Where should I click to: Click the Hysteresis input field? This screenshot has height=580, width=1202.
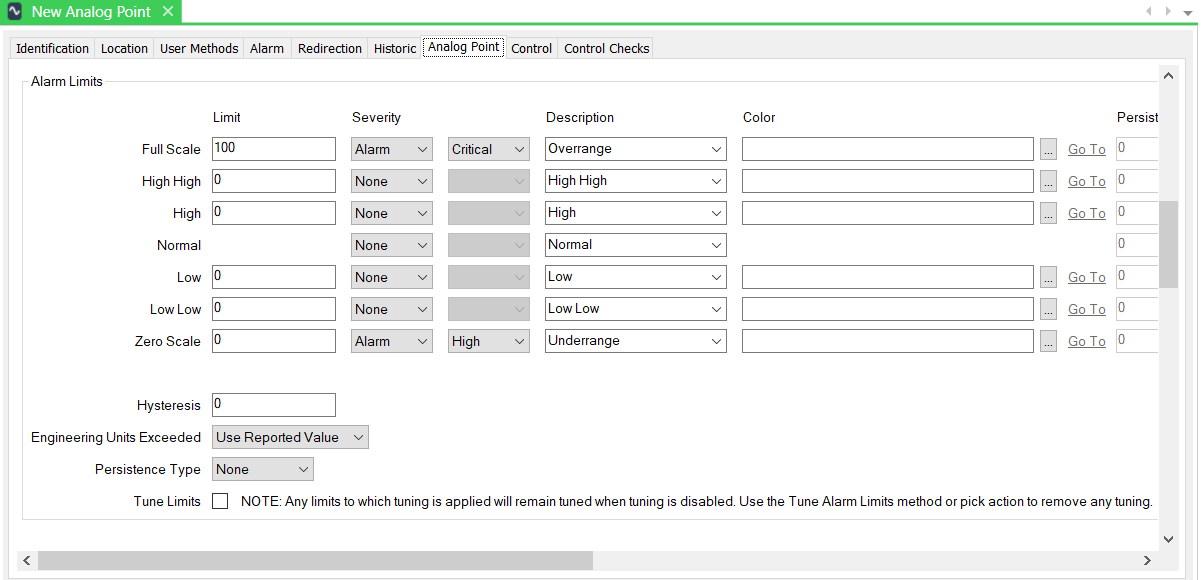(274, 405)
